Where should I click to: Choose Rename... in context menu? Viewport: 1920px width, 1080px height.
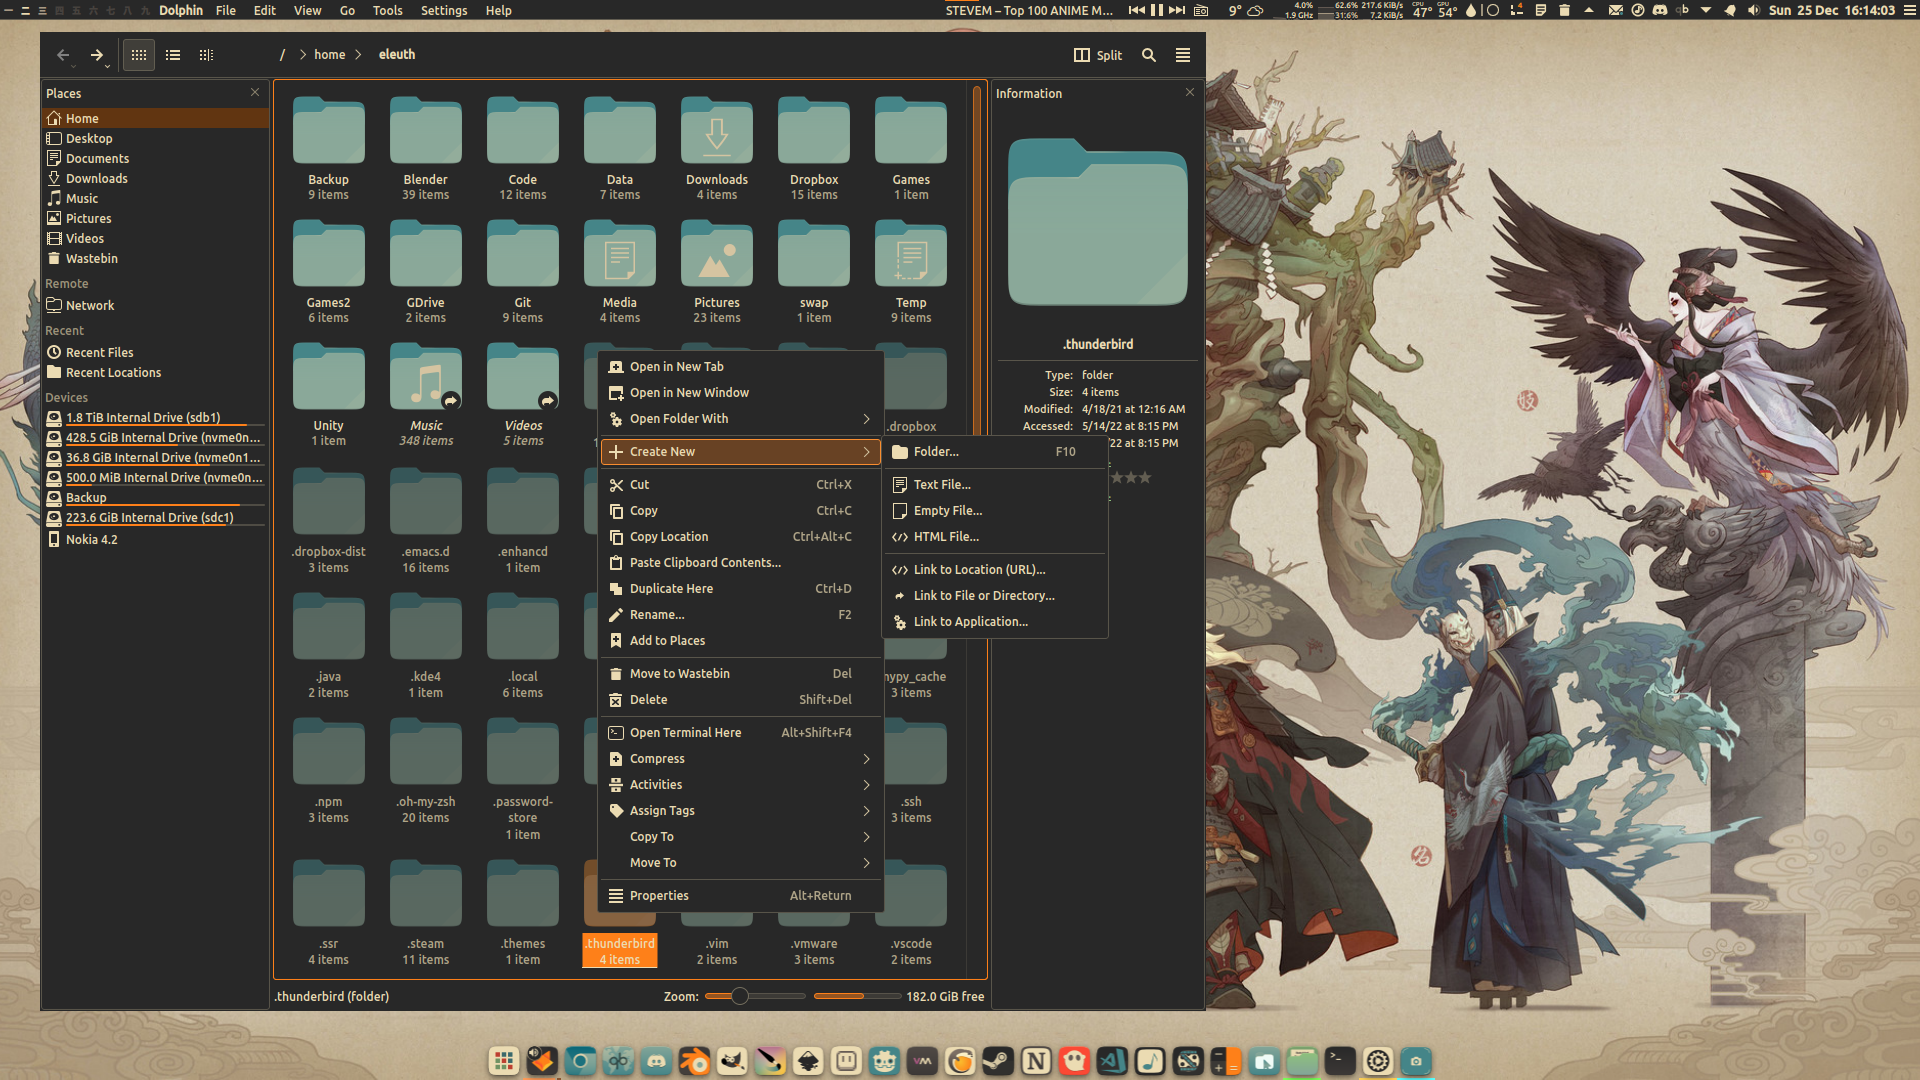click(x=740, y=615)
